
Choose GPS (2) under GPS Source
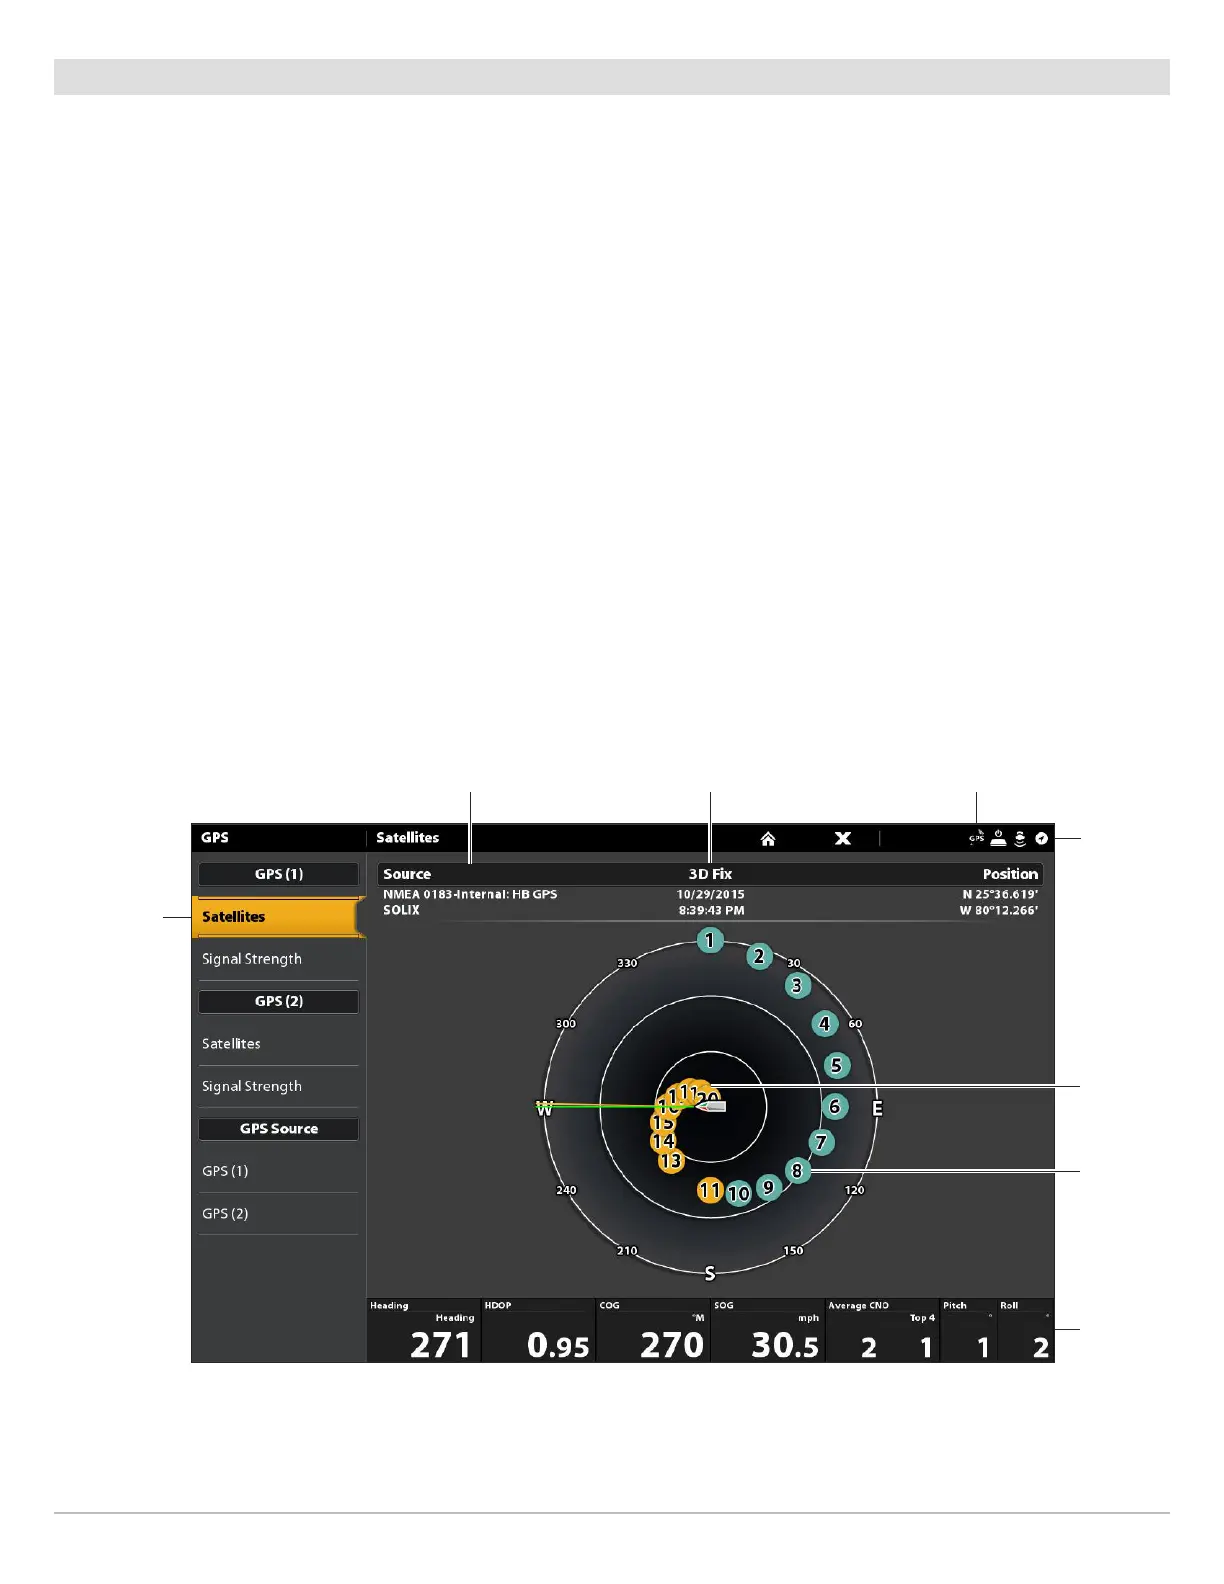(x=278, y=1213)
